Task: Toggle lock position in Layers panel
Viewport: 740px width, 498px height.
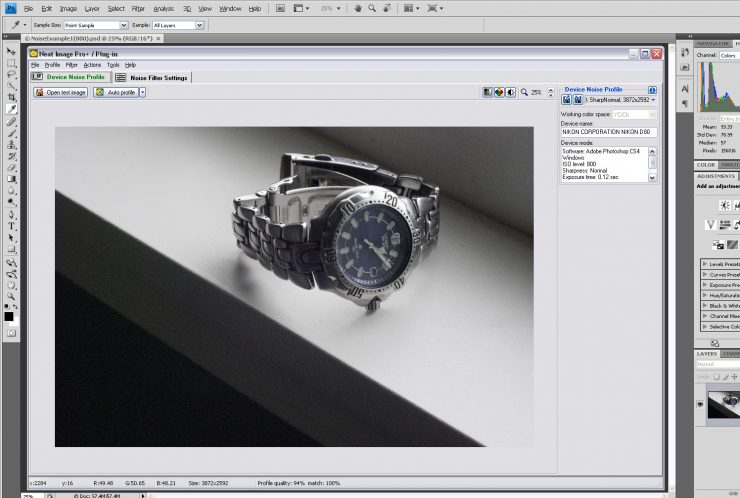Action: pos(734,377)
